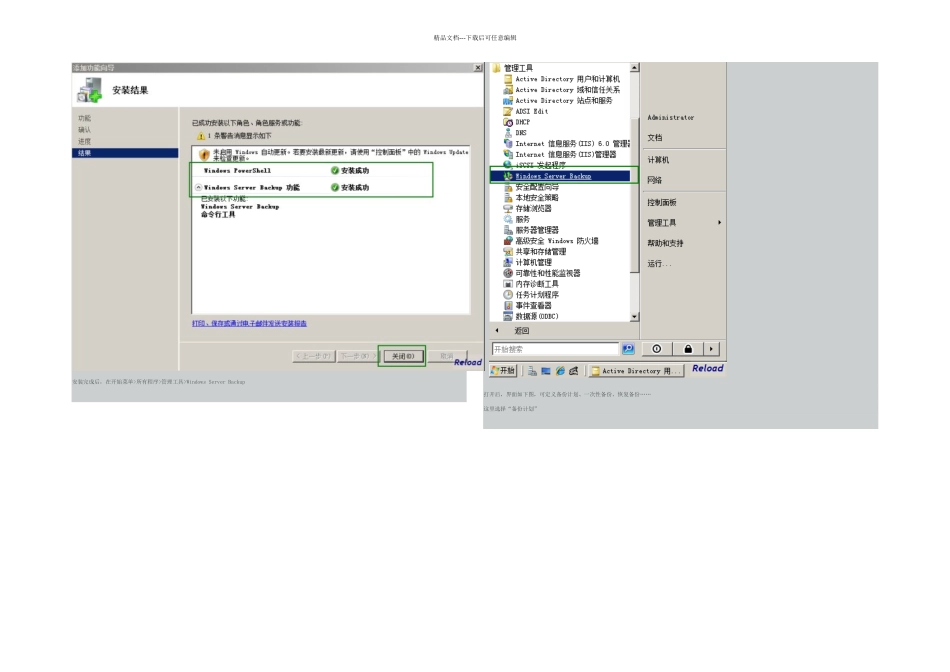
Task: Click the Internet Explorer quick launch icon
Action: click(x=560, y=371)
